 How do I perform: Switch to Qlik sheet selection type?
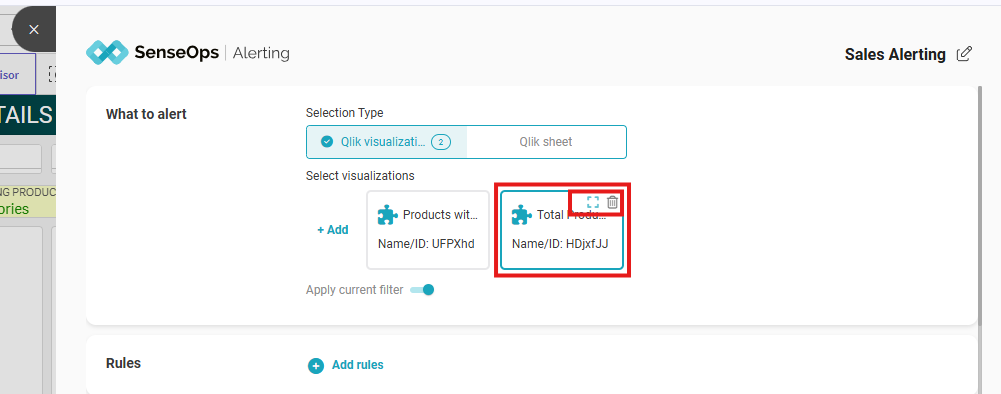point(546,142)
